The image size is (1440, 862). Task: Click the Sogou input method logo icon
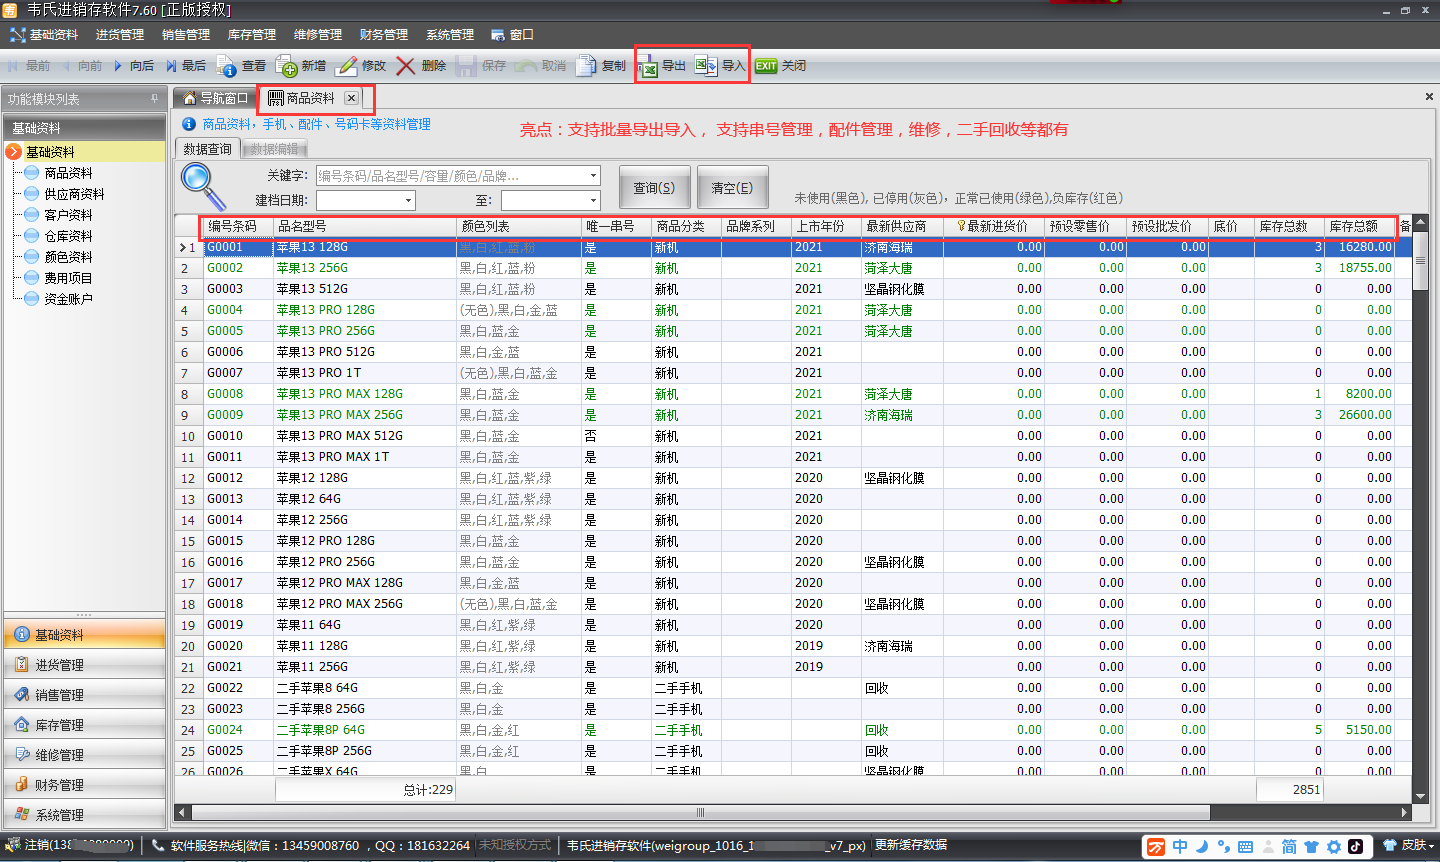[1156, 846]
